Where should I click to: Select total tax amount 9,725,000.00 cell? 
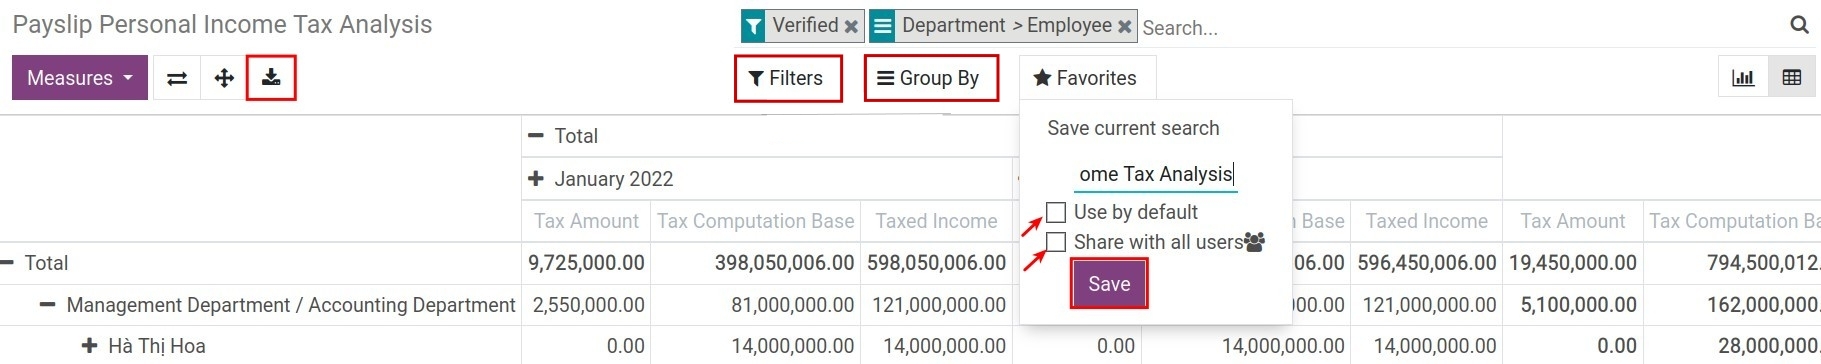(x=586, y=263)
